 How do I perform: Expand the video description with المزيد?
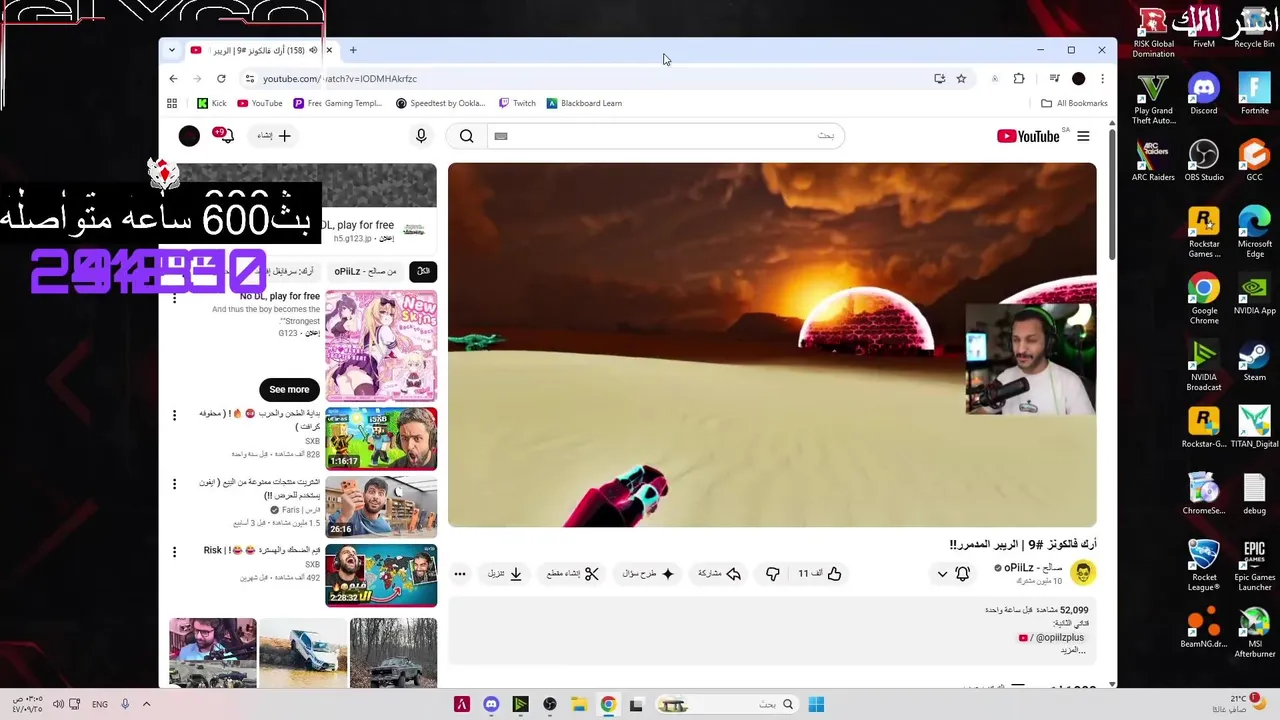[1074, 650]
